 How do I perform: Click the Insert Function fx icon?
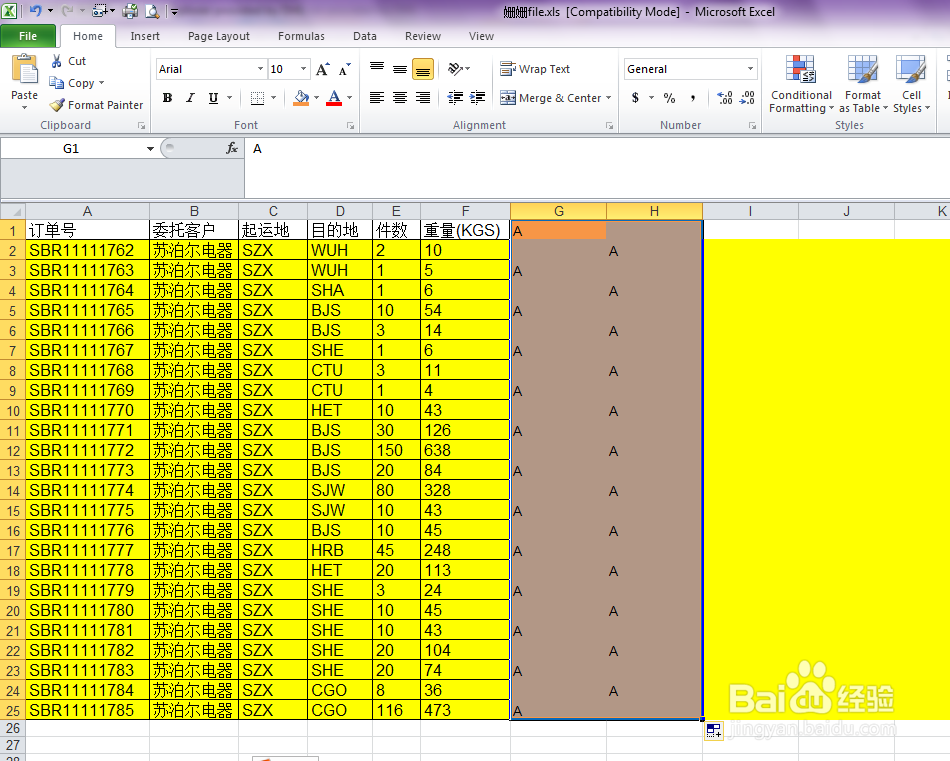231,148
